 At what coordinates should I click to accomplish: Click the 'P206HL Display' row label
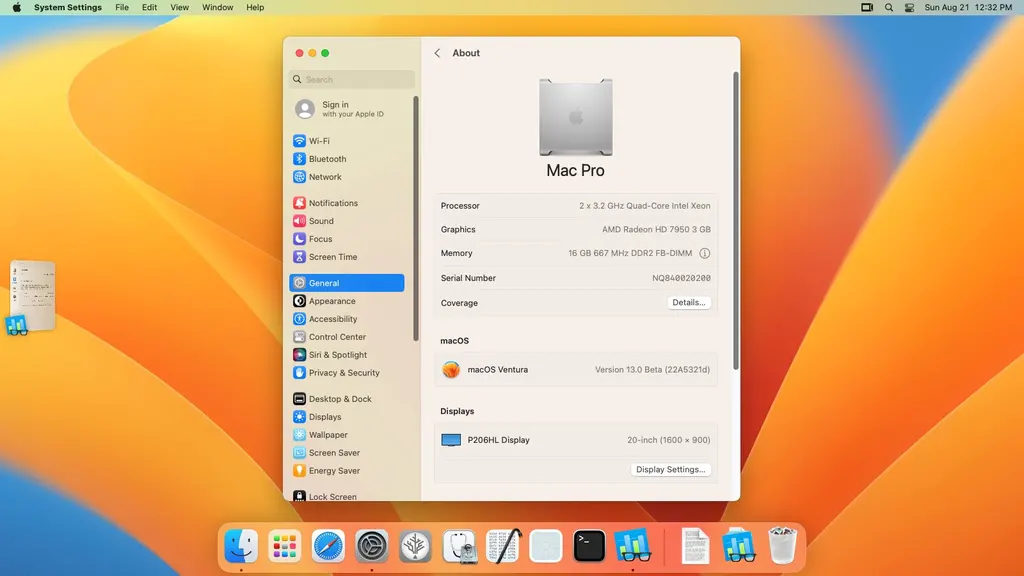click(498, 440)
